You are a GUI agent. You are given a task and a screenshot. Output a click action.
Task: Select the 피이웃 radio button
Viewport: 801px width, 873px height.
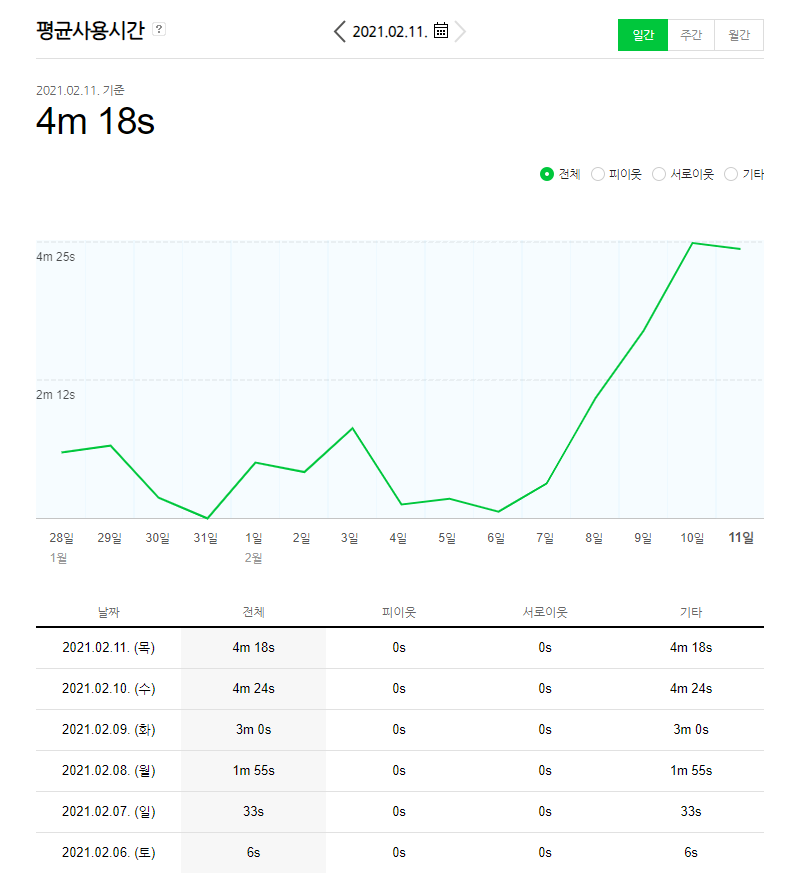click(598, 174)
